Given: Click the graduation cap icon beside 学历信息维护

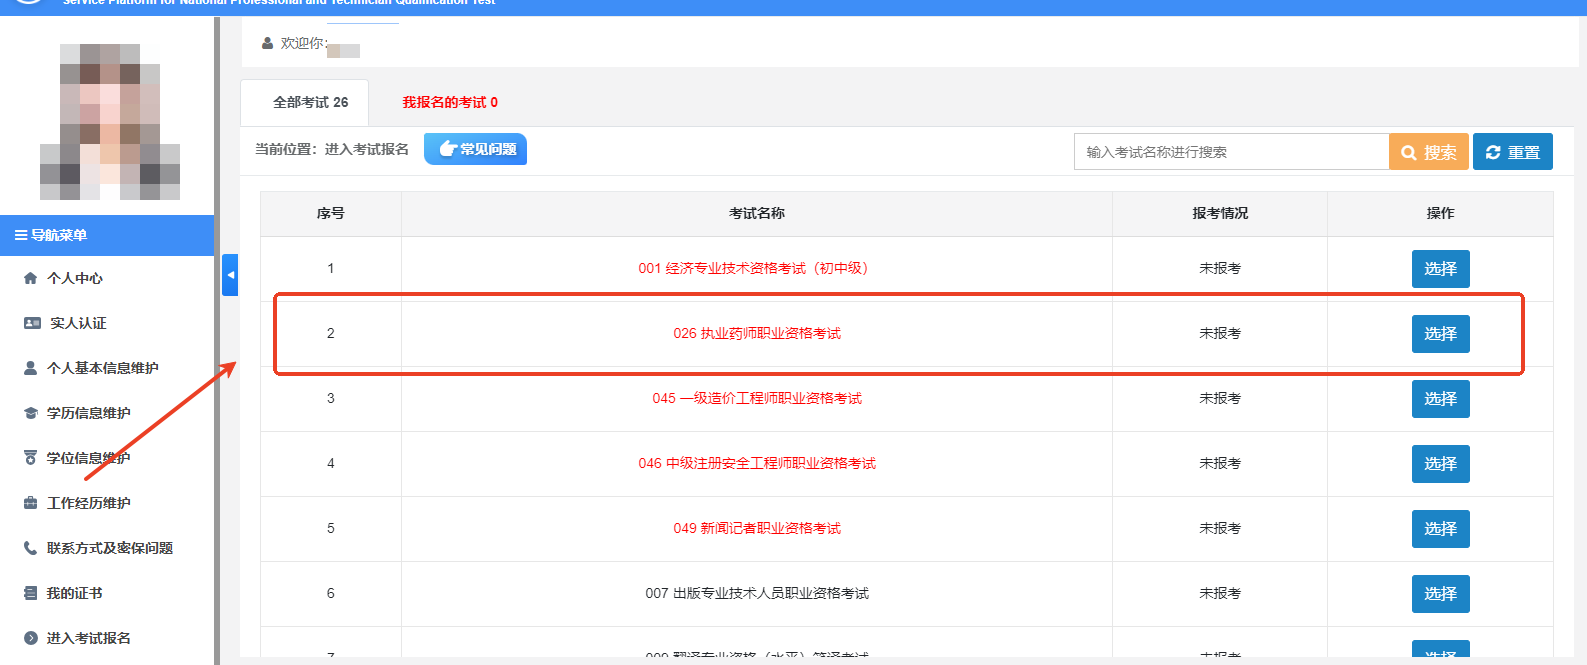Looking at the screenshot, I should tap(30, 413).
